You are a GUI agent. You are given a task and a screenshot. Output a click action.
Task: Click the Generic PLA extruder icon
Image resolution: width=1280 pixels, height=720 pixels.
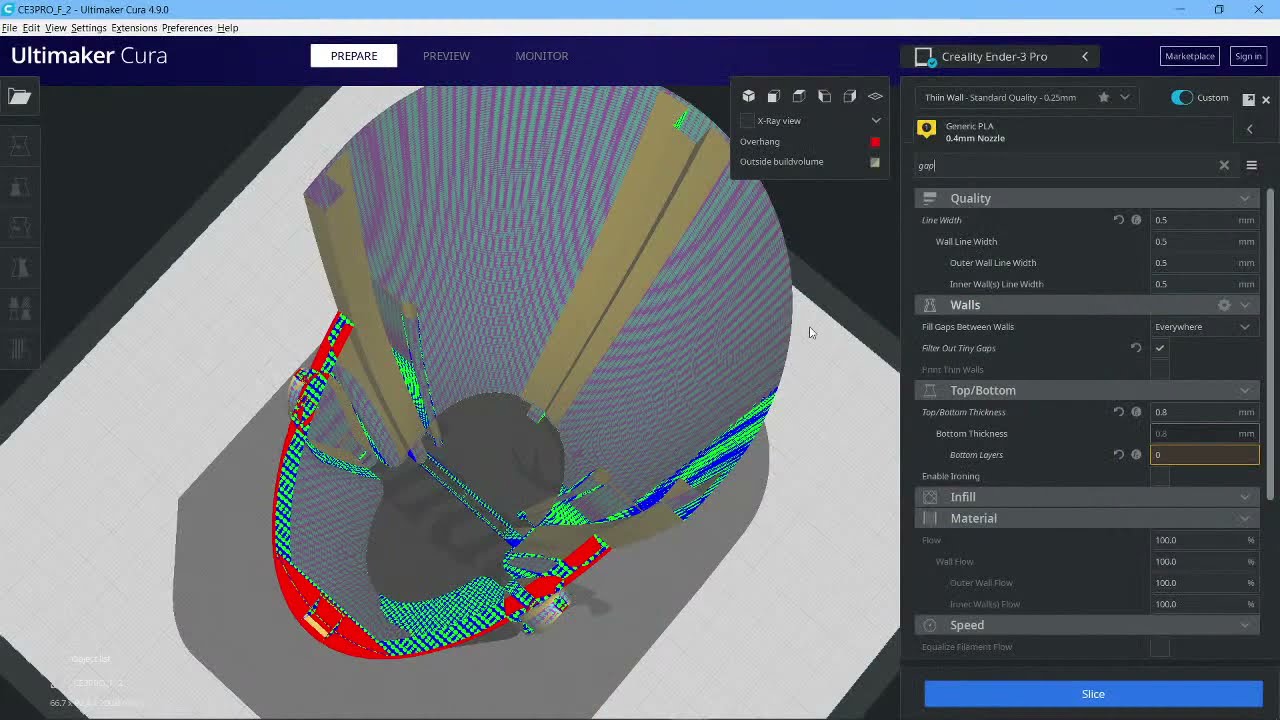click(x=927, y=128)
